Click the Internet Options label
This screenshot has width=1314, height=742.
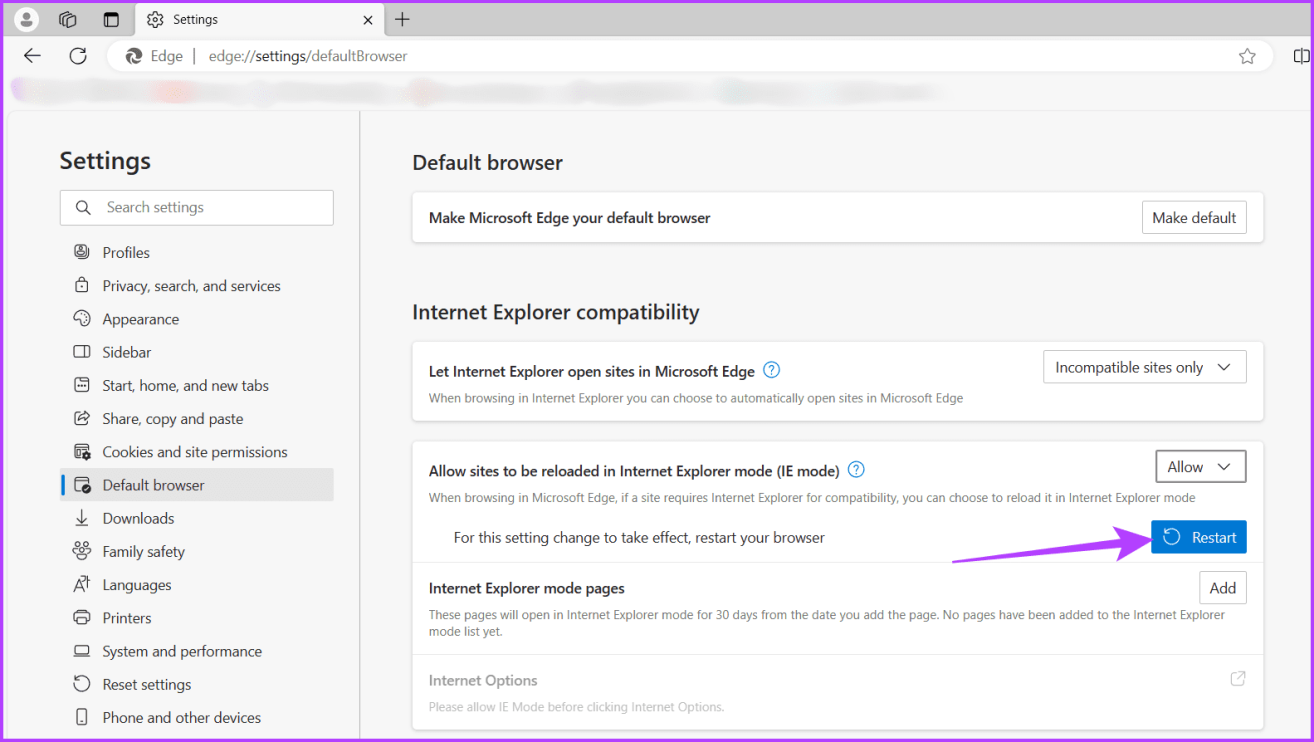coord(483,680)
